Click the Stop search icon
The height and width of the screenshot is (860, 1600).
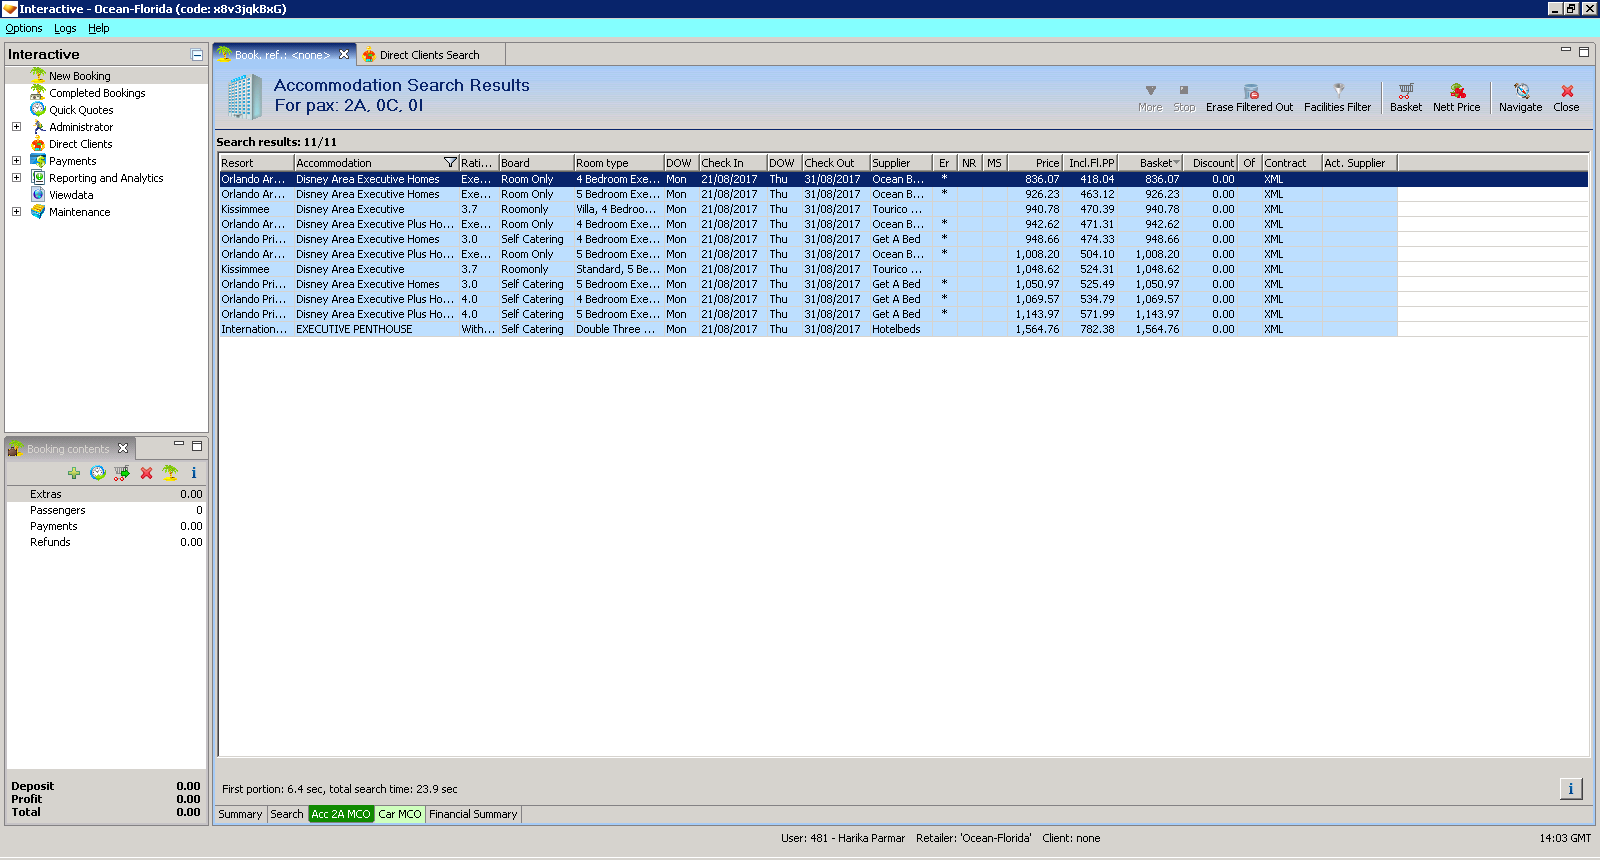click(x=1184, y=97)
